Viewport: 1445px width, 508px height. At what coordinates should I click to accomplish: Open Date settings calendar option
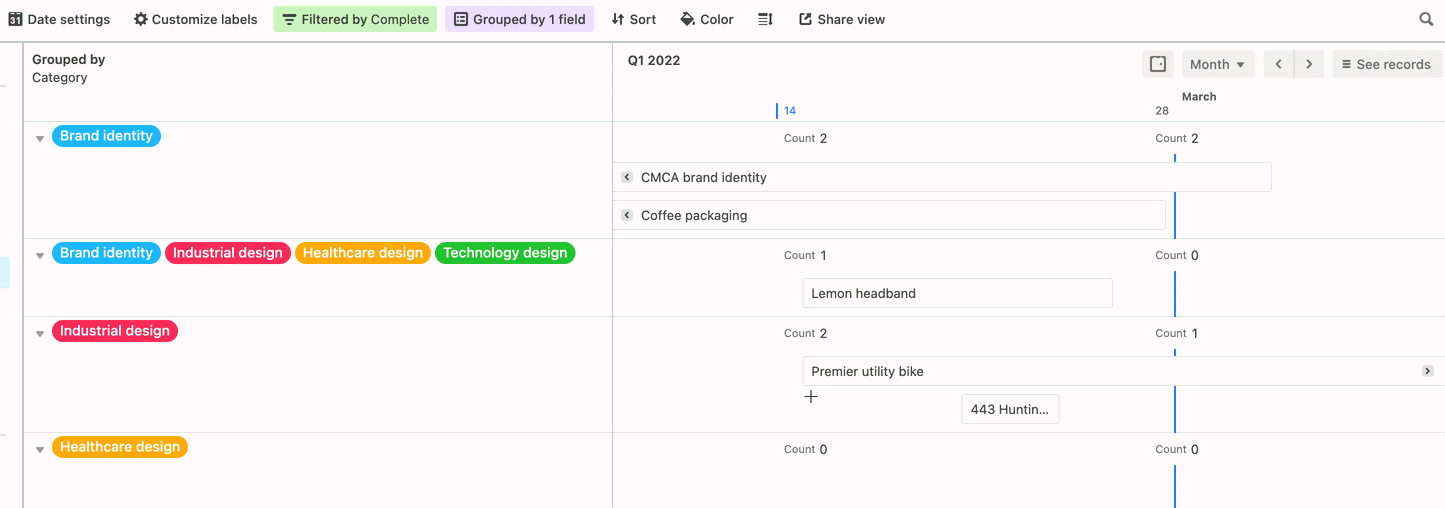click(59, 19)
